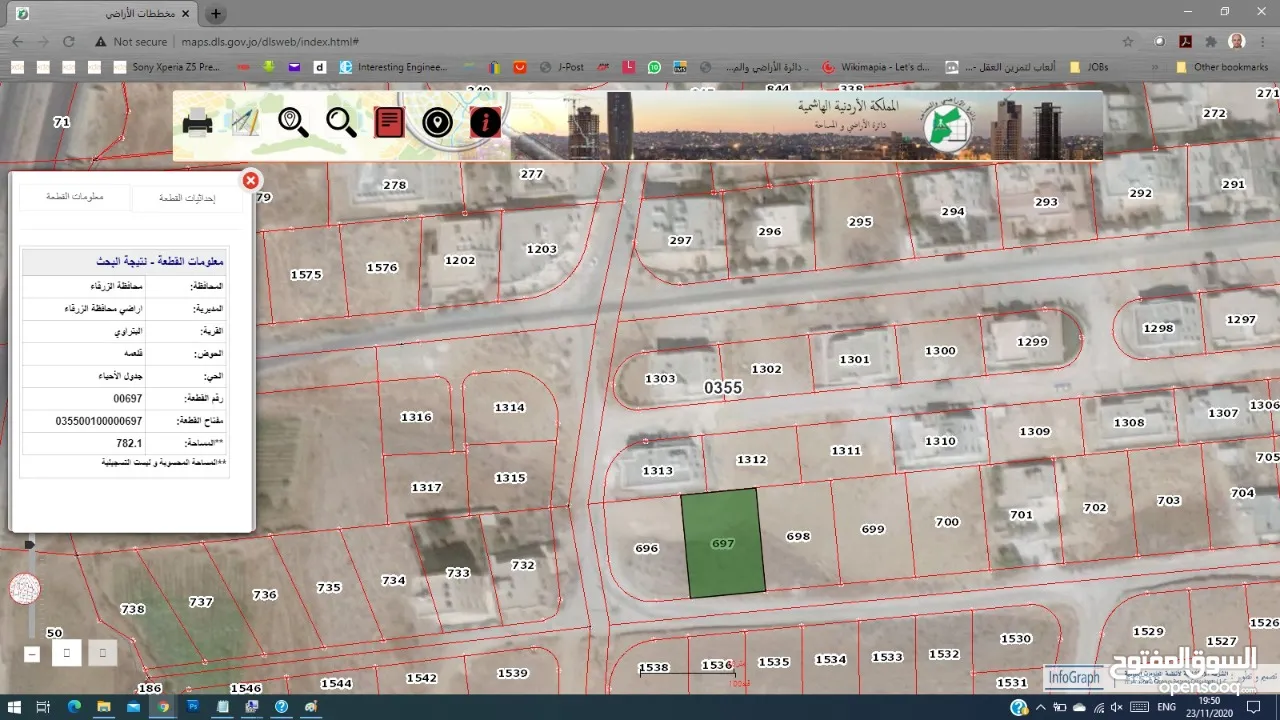1280x720 pixels.
Task: Click the InfoGraph logo link
Action: pos(1073,677)
